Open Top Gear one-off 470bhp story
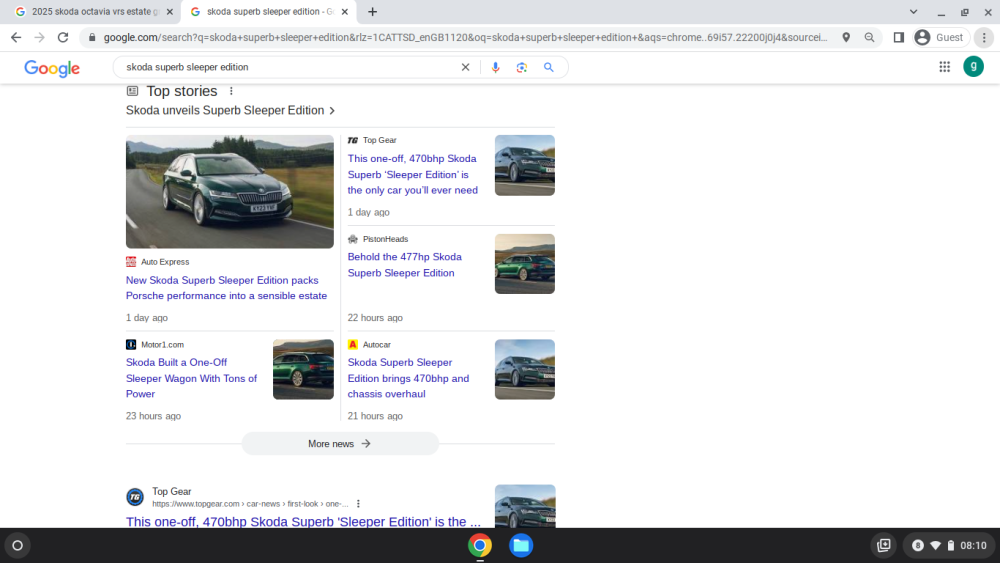The image size is (1000, 563). tap(413, 174)
